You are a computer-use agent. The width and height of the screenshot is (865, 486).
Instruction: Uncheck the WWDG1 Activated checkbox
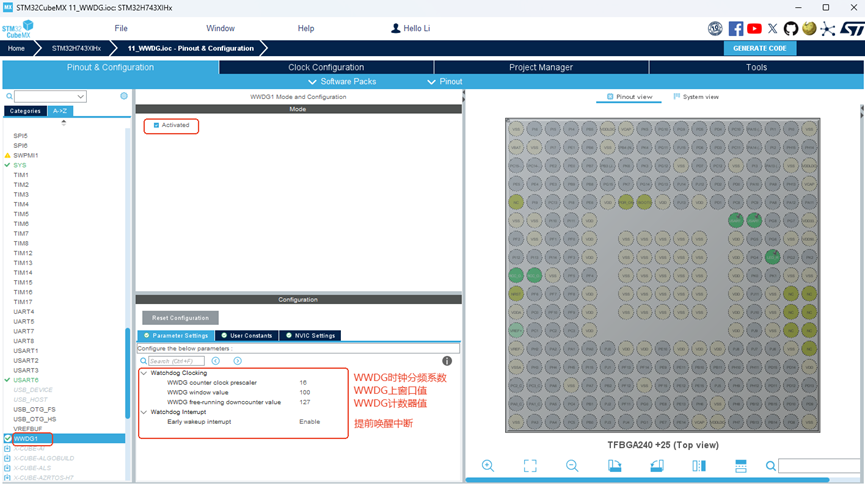coord(156,125)
